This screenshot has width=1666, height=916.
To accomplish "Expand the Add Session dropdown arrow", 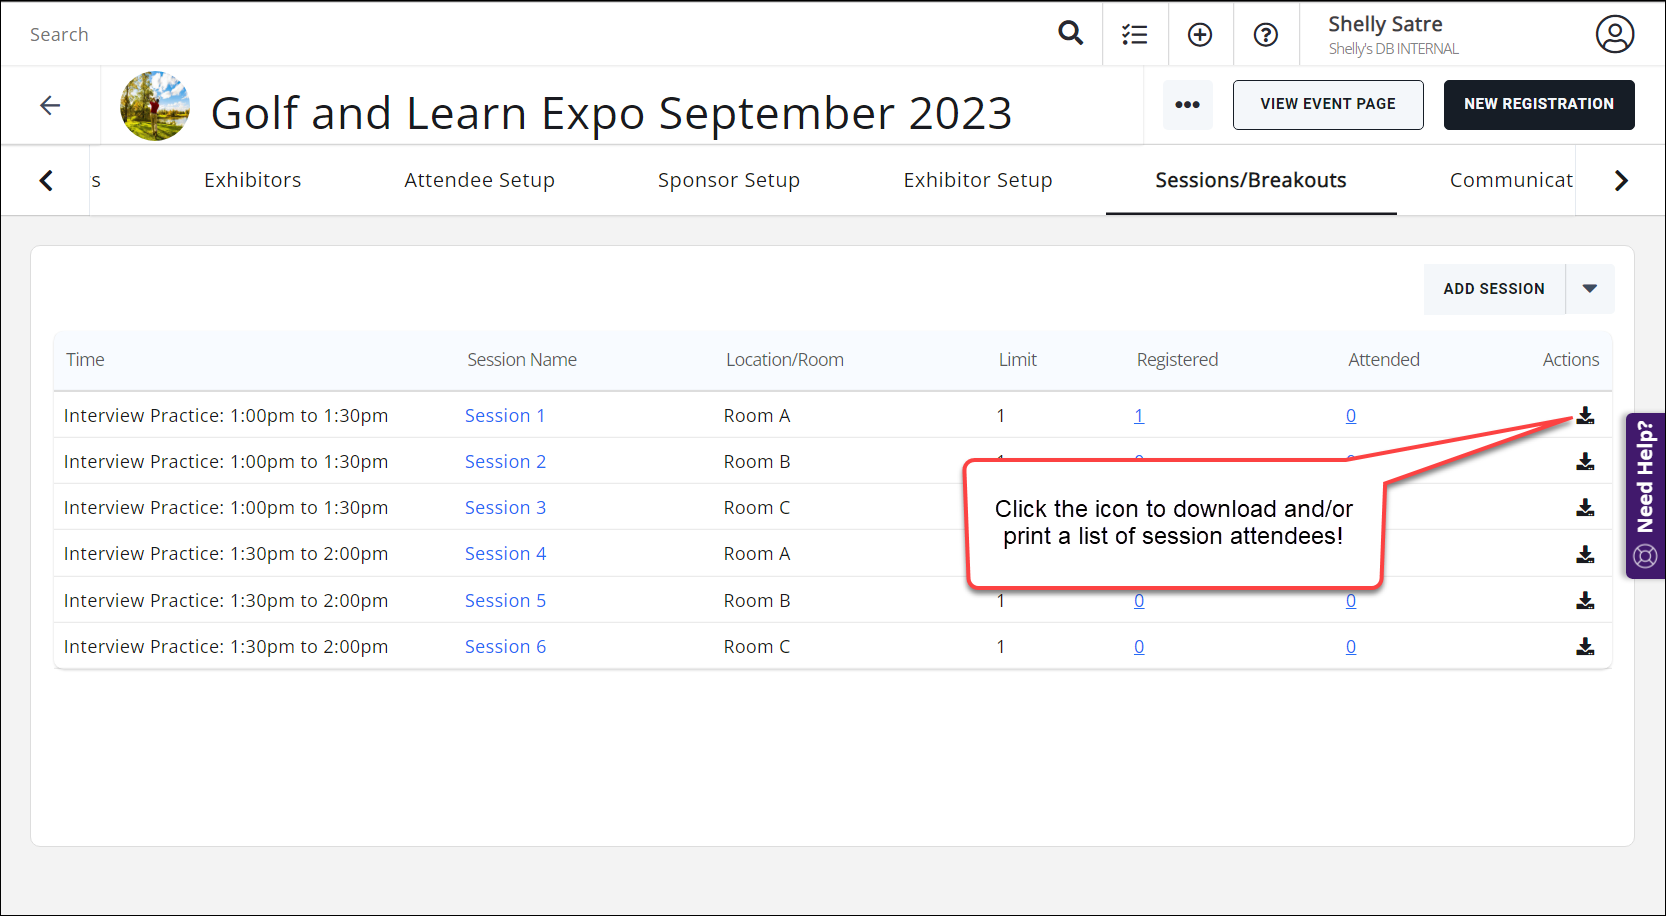I will coord(1589,289).
